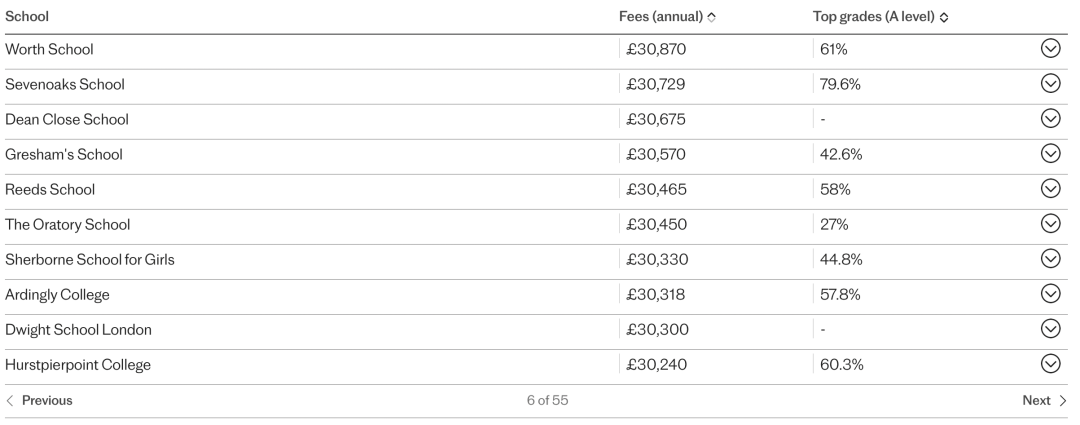1080x425 pixels.
Task: Expand Ardingly College row chevron
Action: tap(1050, 293)
